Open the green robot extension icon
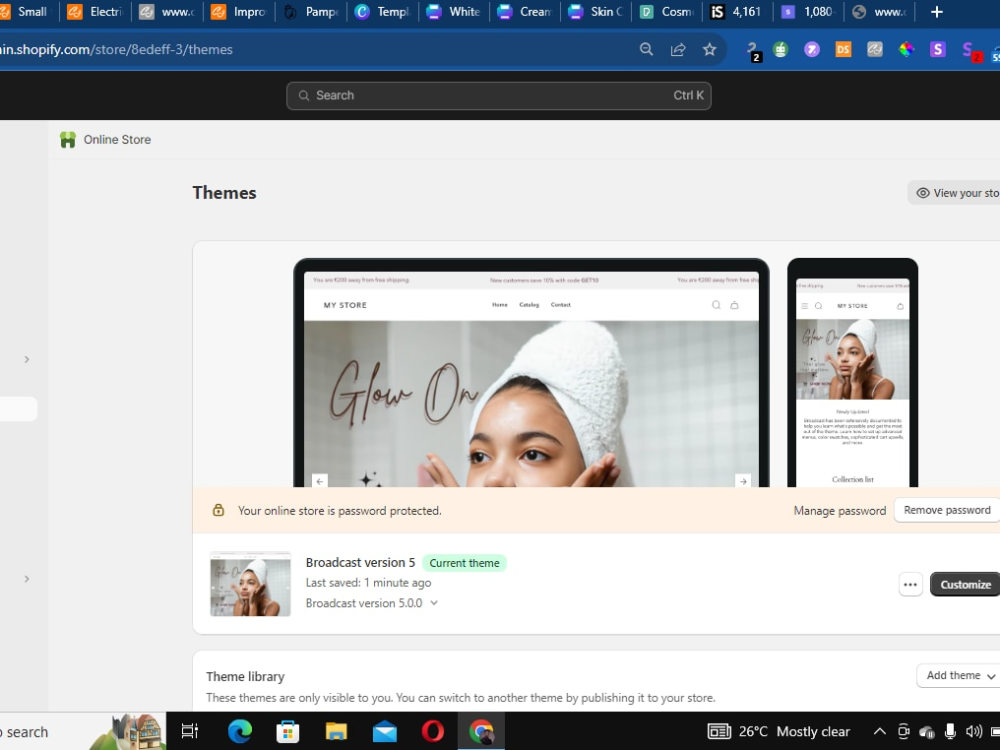The height and width of the screenshot is (750, 1000). point(781,49)
